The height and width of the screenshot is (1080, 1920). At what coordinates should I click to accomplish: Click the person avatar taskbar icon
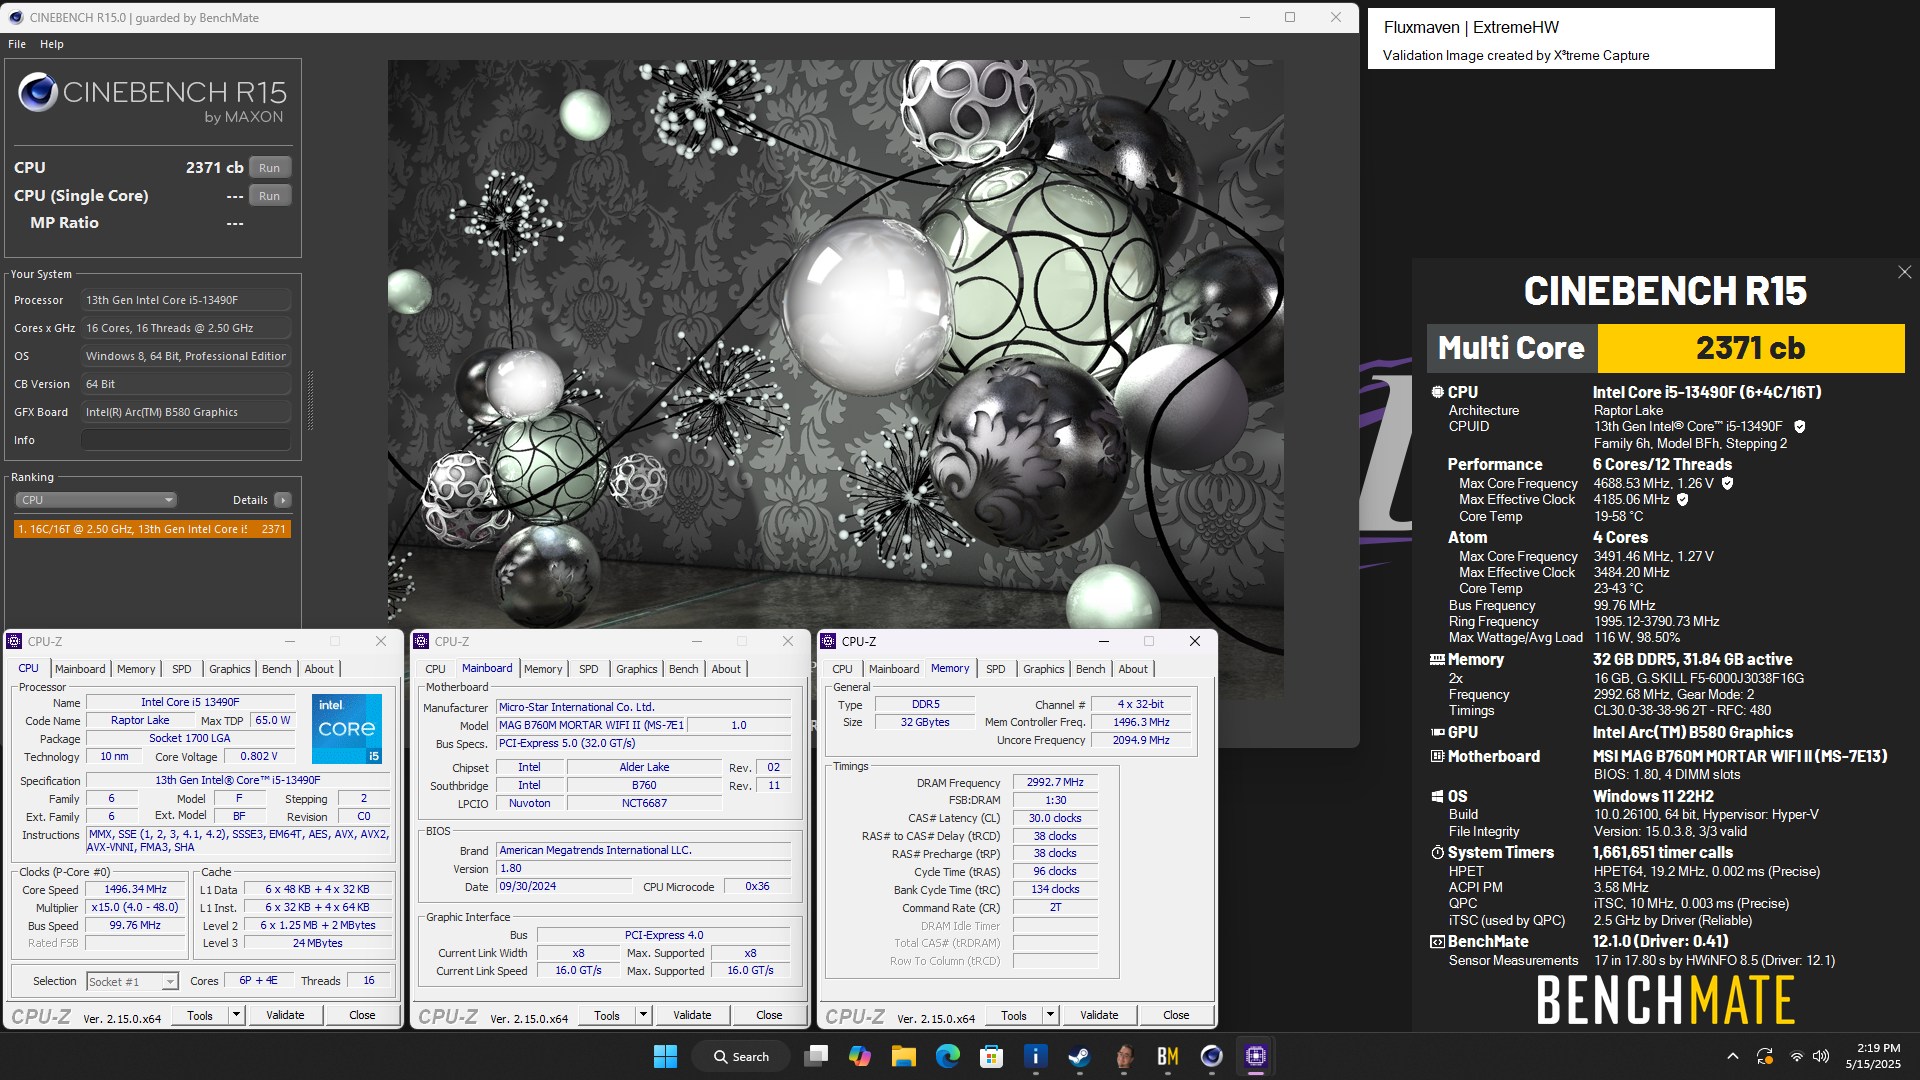tap(1123, 1056)
